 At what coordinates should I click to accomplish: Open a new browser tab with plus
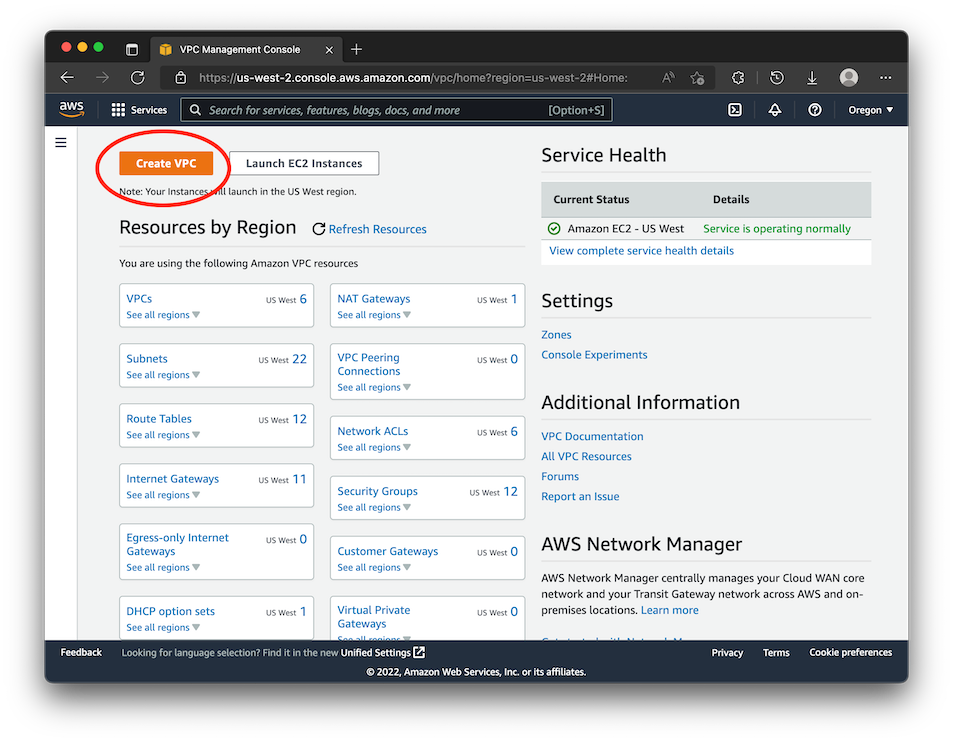coord(357,49)
